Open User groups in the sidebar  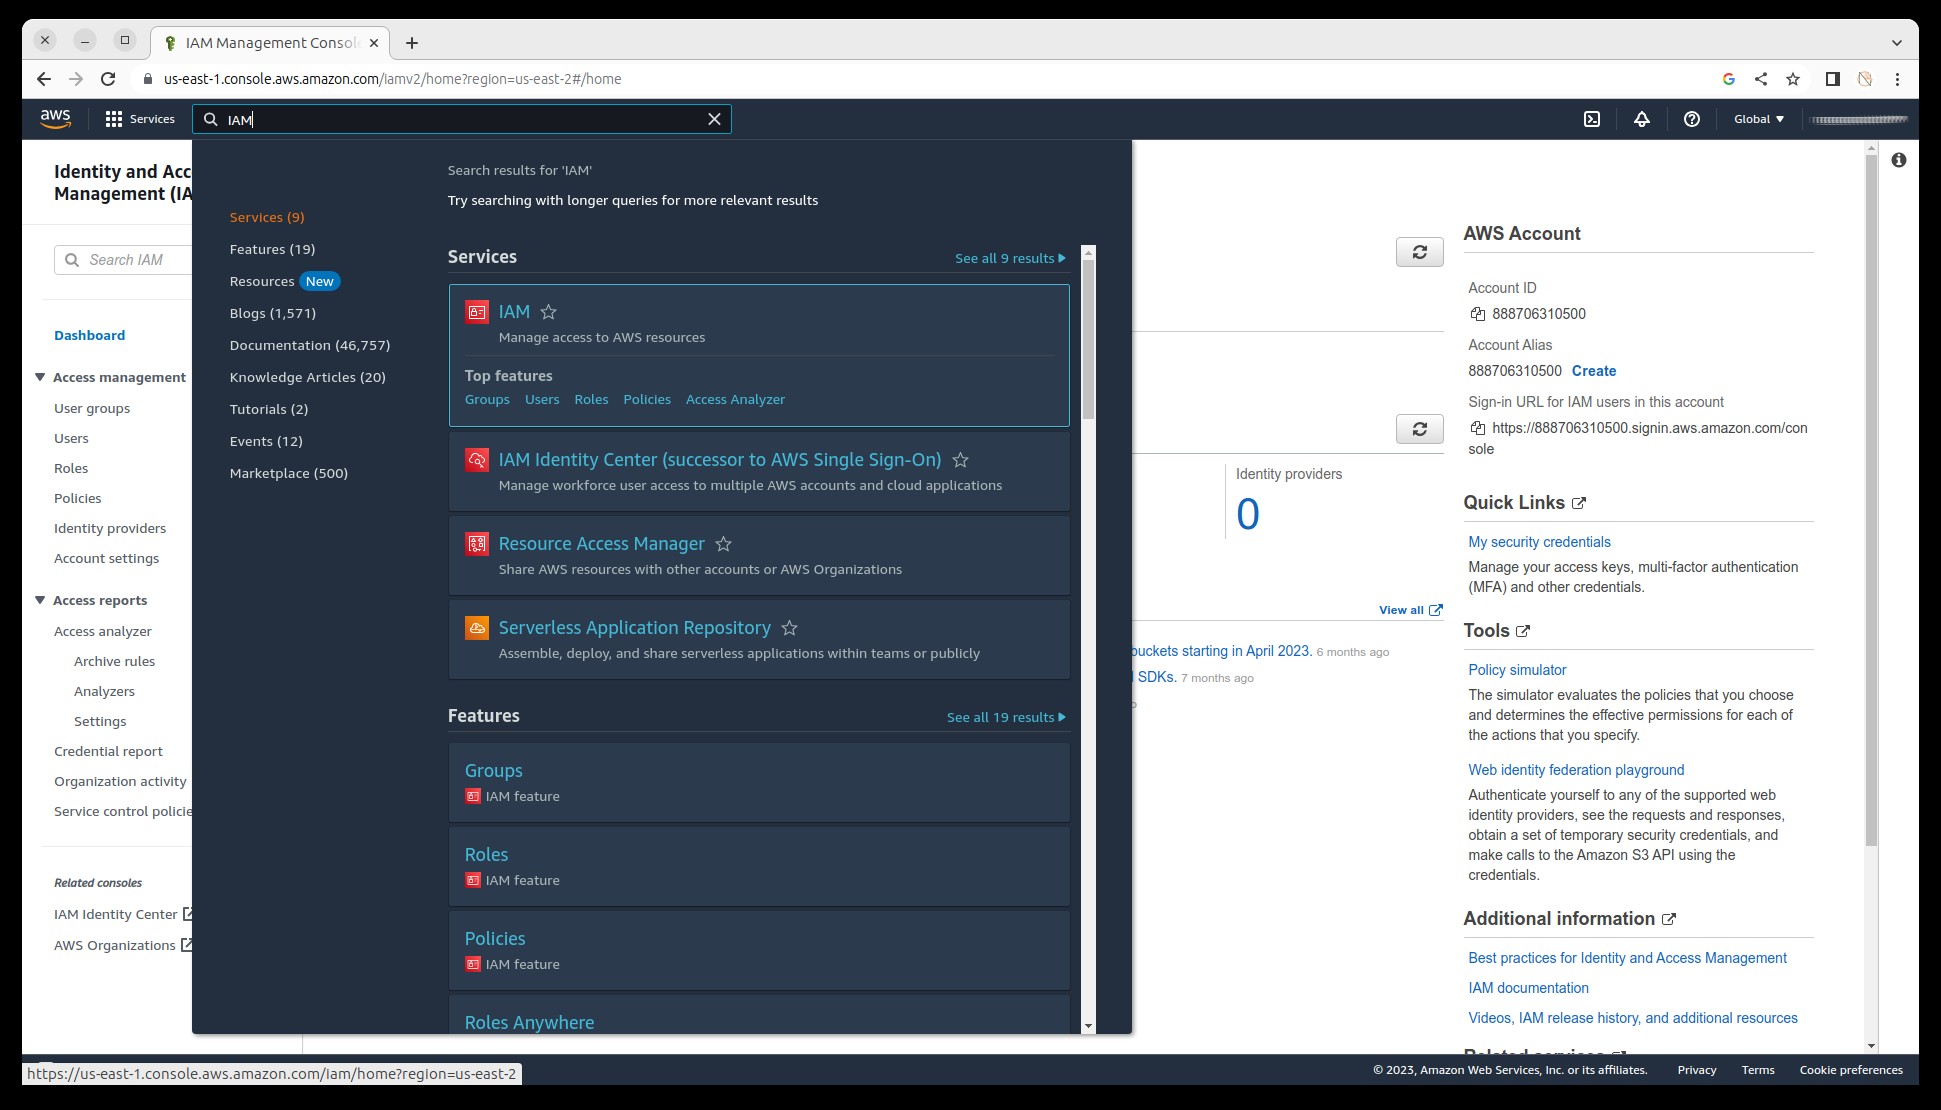[x=92, y=408]
